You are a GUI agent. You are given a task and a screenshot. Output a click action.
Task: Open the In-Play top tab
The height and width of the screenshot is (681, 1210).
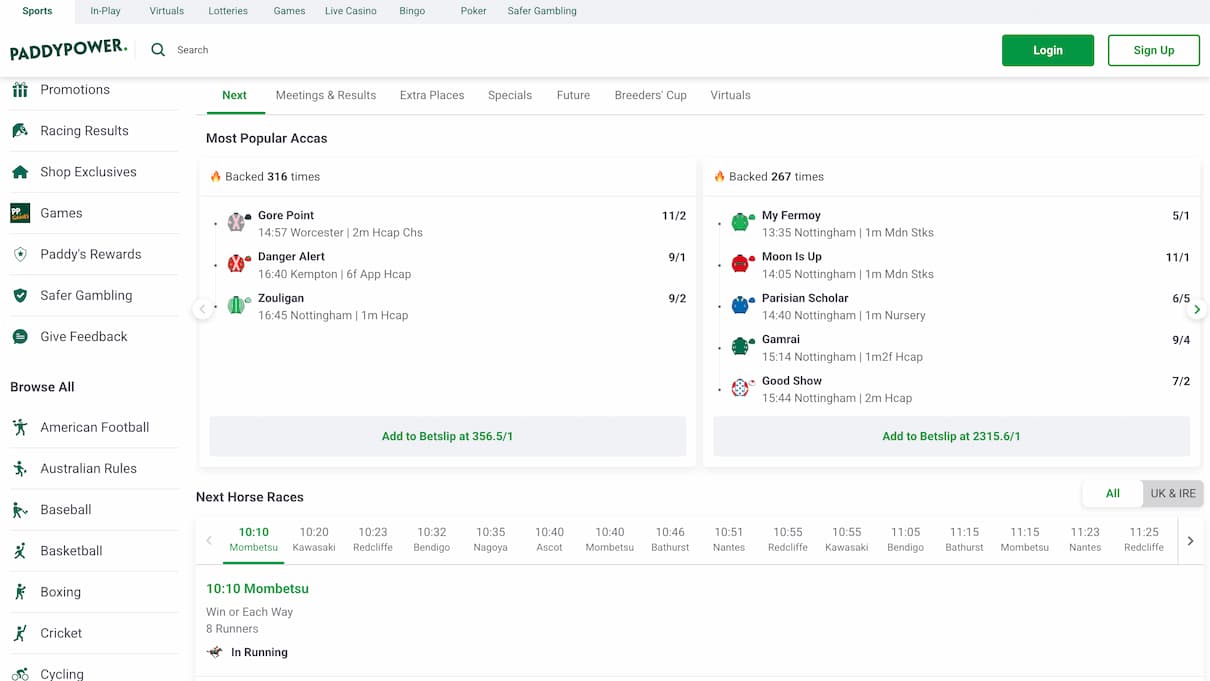point(105,11)
